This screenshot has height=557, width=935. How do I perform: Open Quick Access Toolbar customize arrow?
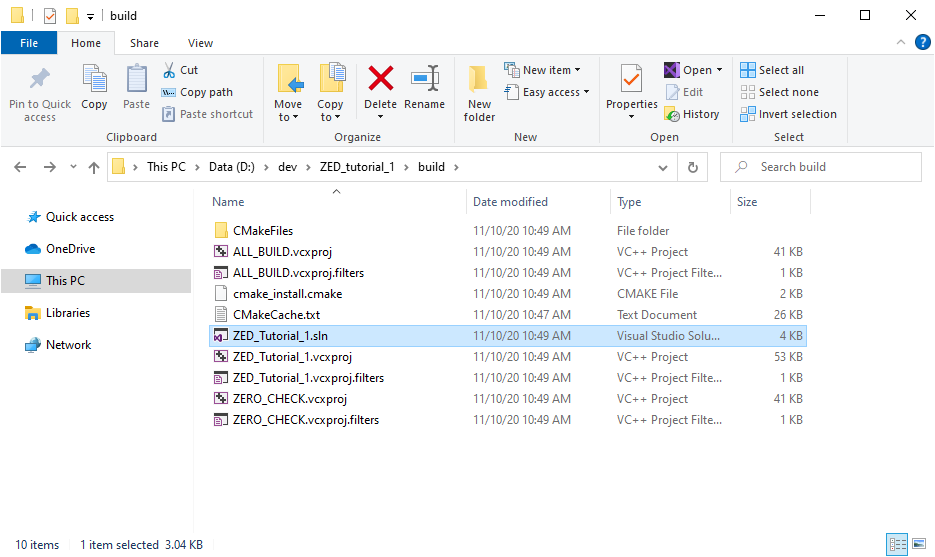point(90,16)
